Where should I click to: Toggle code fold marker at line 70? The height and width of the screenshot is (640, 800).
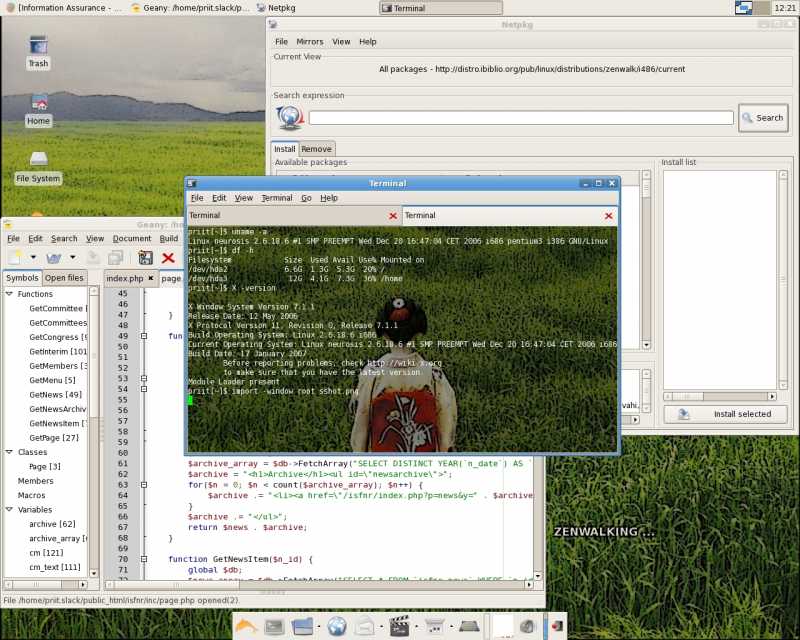click(144, 559)
